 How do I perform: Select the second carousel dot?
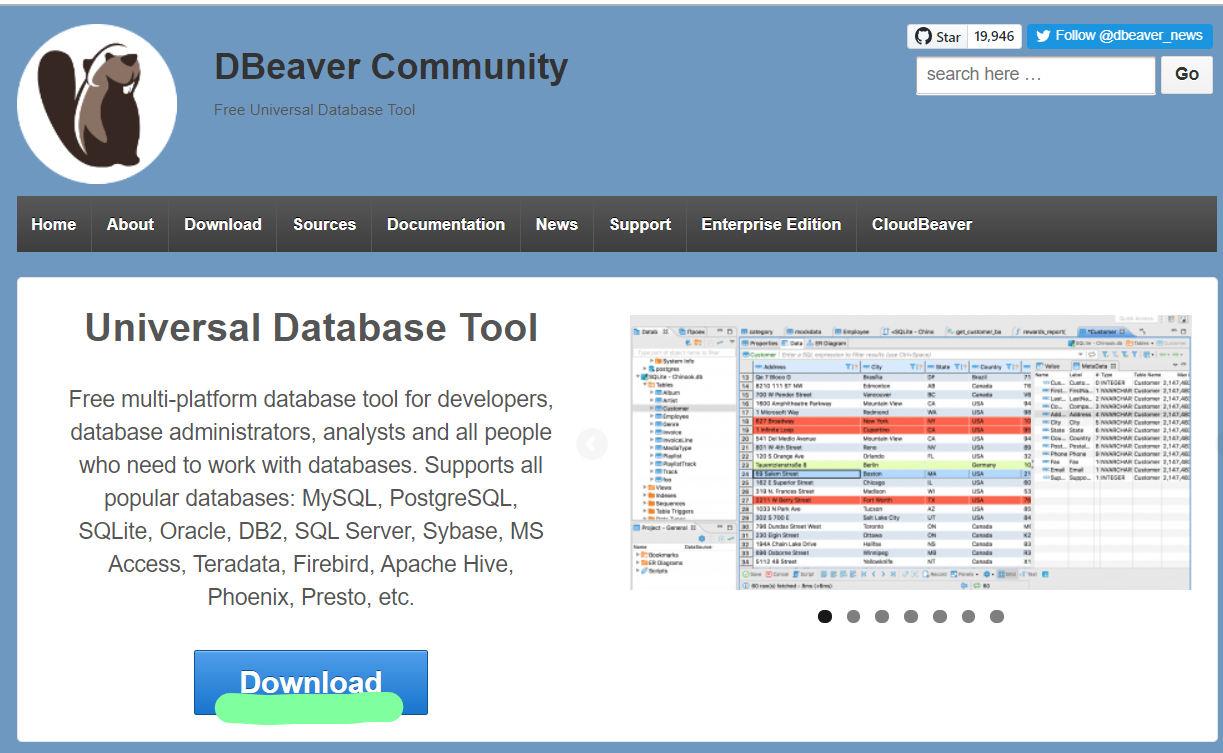coord(853,616)
